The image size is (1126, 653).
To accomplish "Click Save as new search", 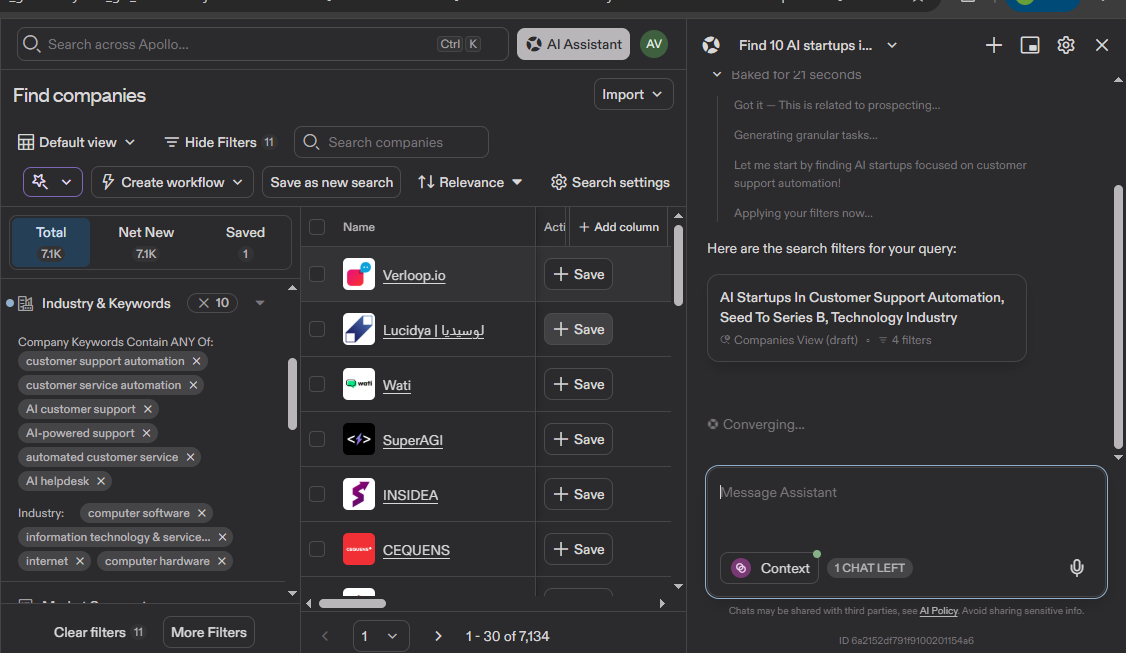I will click(331, 182).
